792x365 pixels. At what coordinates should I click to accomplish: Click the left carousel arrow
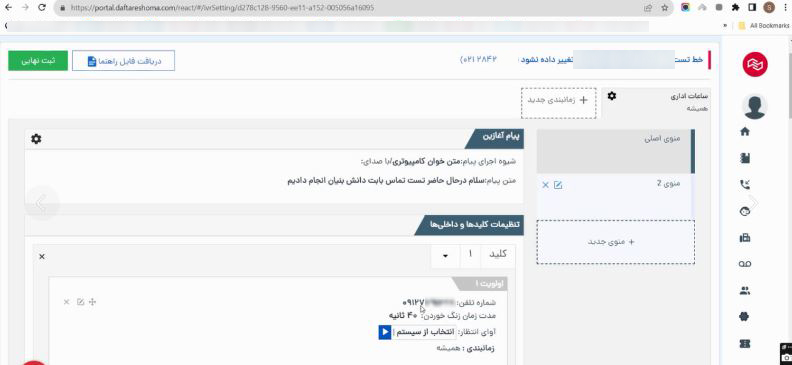(x=41, y=203)
